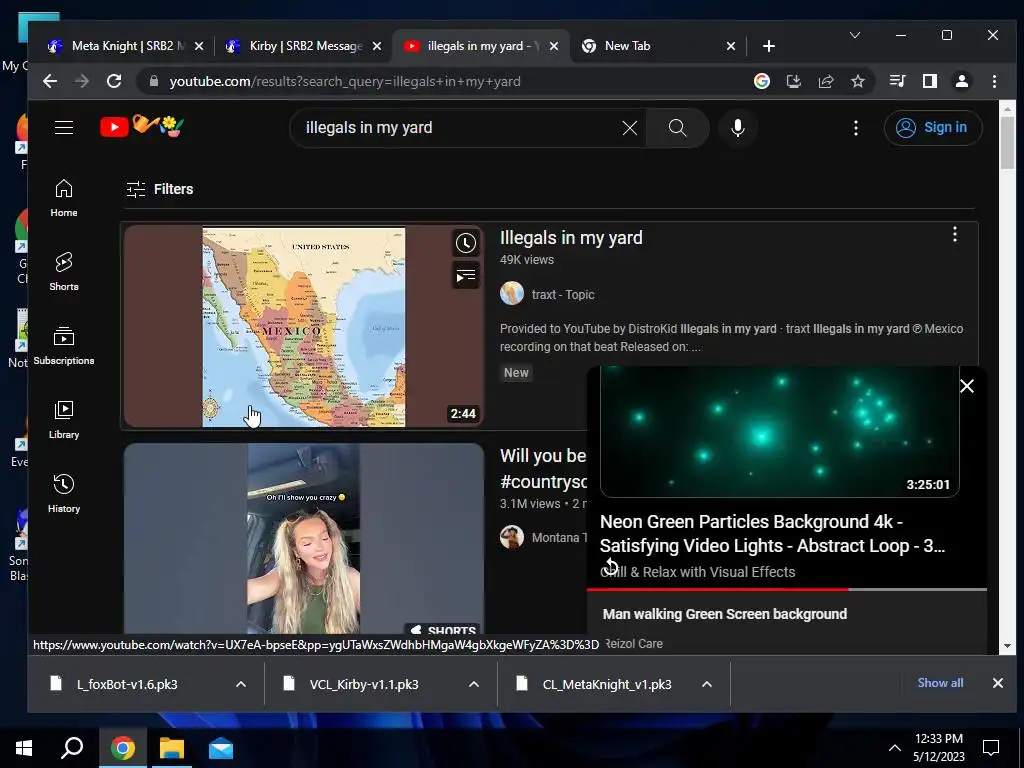Toggle Chrome side panel

pyautogui.click(x=930, y=81)
